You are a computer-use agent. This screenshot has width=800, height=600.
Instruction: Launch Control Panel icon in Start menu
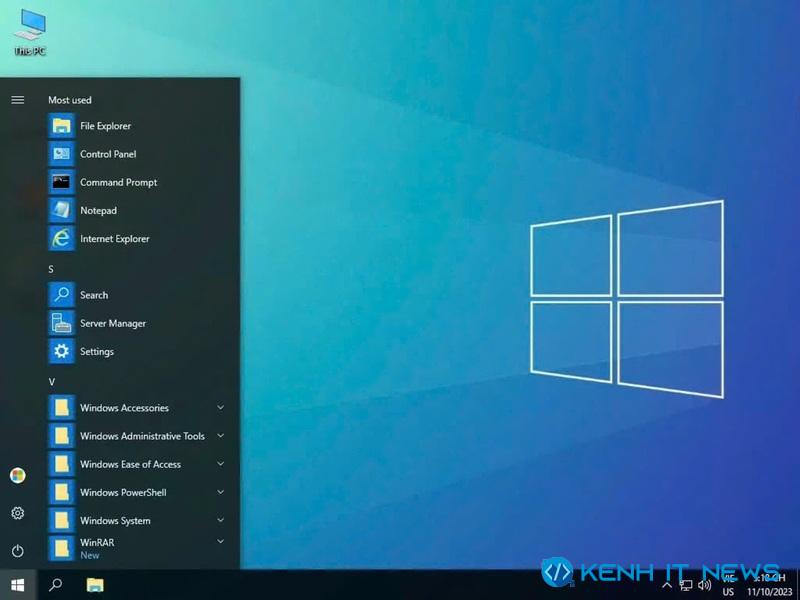tap(62, 154)
